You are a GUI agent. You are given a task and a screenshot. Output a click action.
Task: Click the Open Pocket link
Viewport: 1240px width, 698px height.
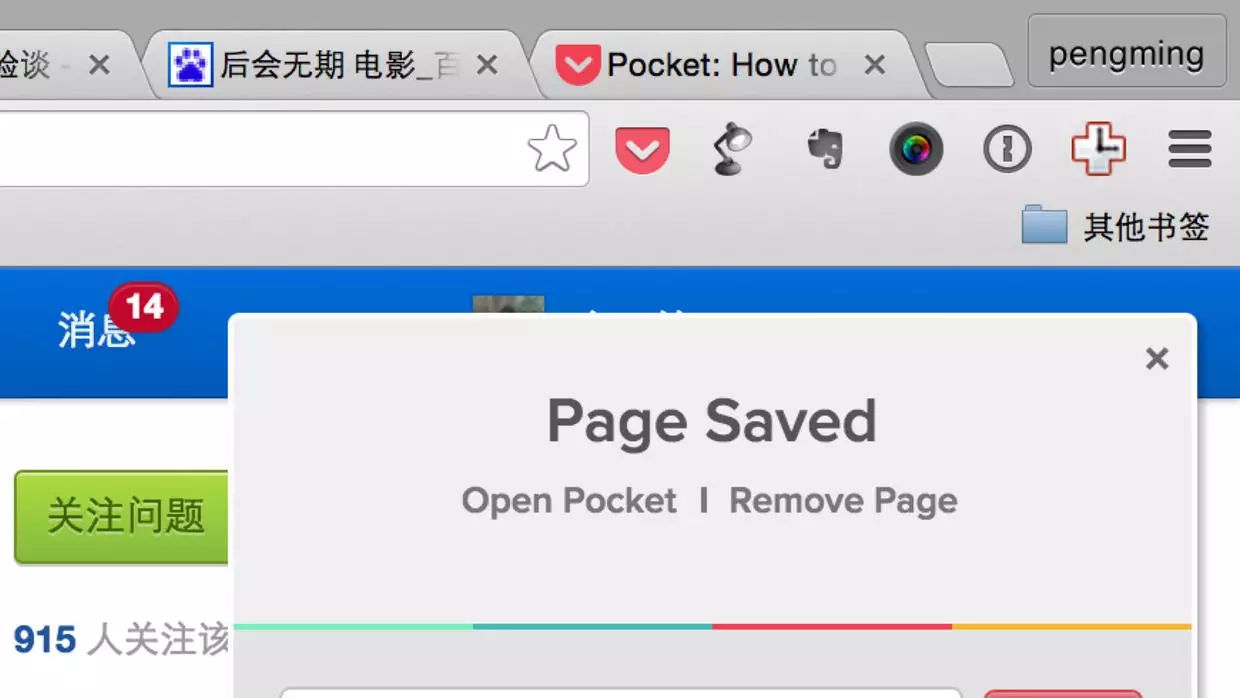569,500
